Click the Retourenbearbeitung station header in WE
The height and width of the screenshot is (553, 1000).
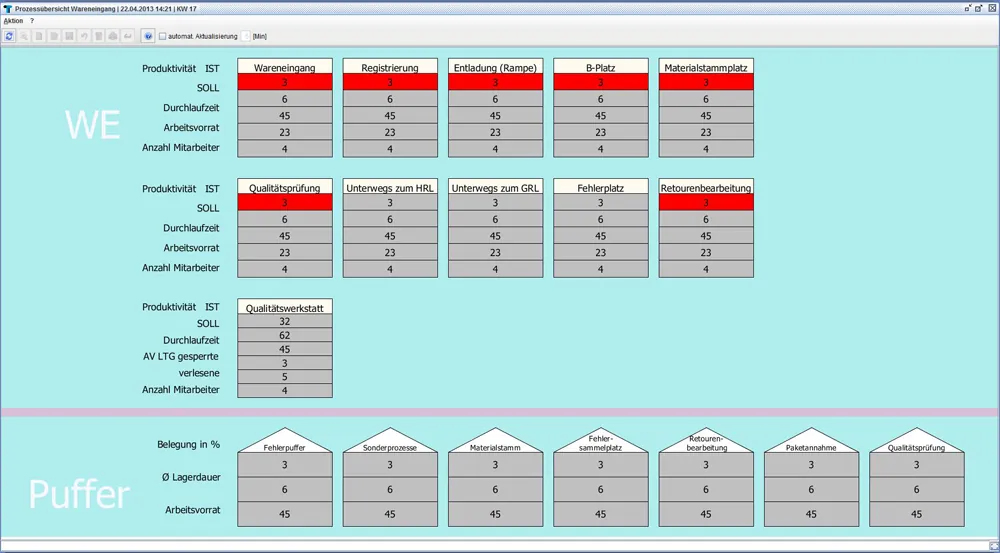pyautogui.click(x=706, y=187)
